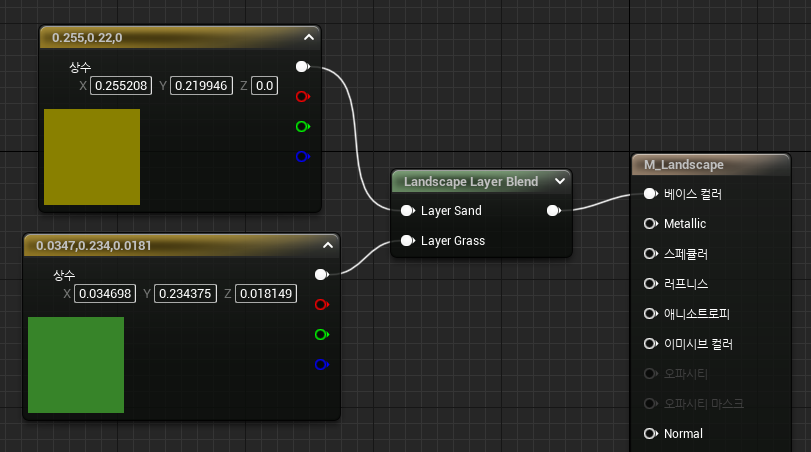
Task: Click the red channel output pin of the green constant
Action: click(x=322, y=305)
